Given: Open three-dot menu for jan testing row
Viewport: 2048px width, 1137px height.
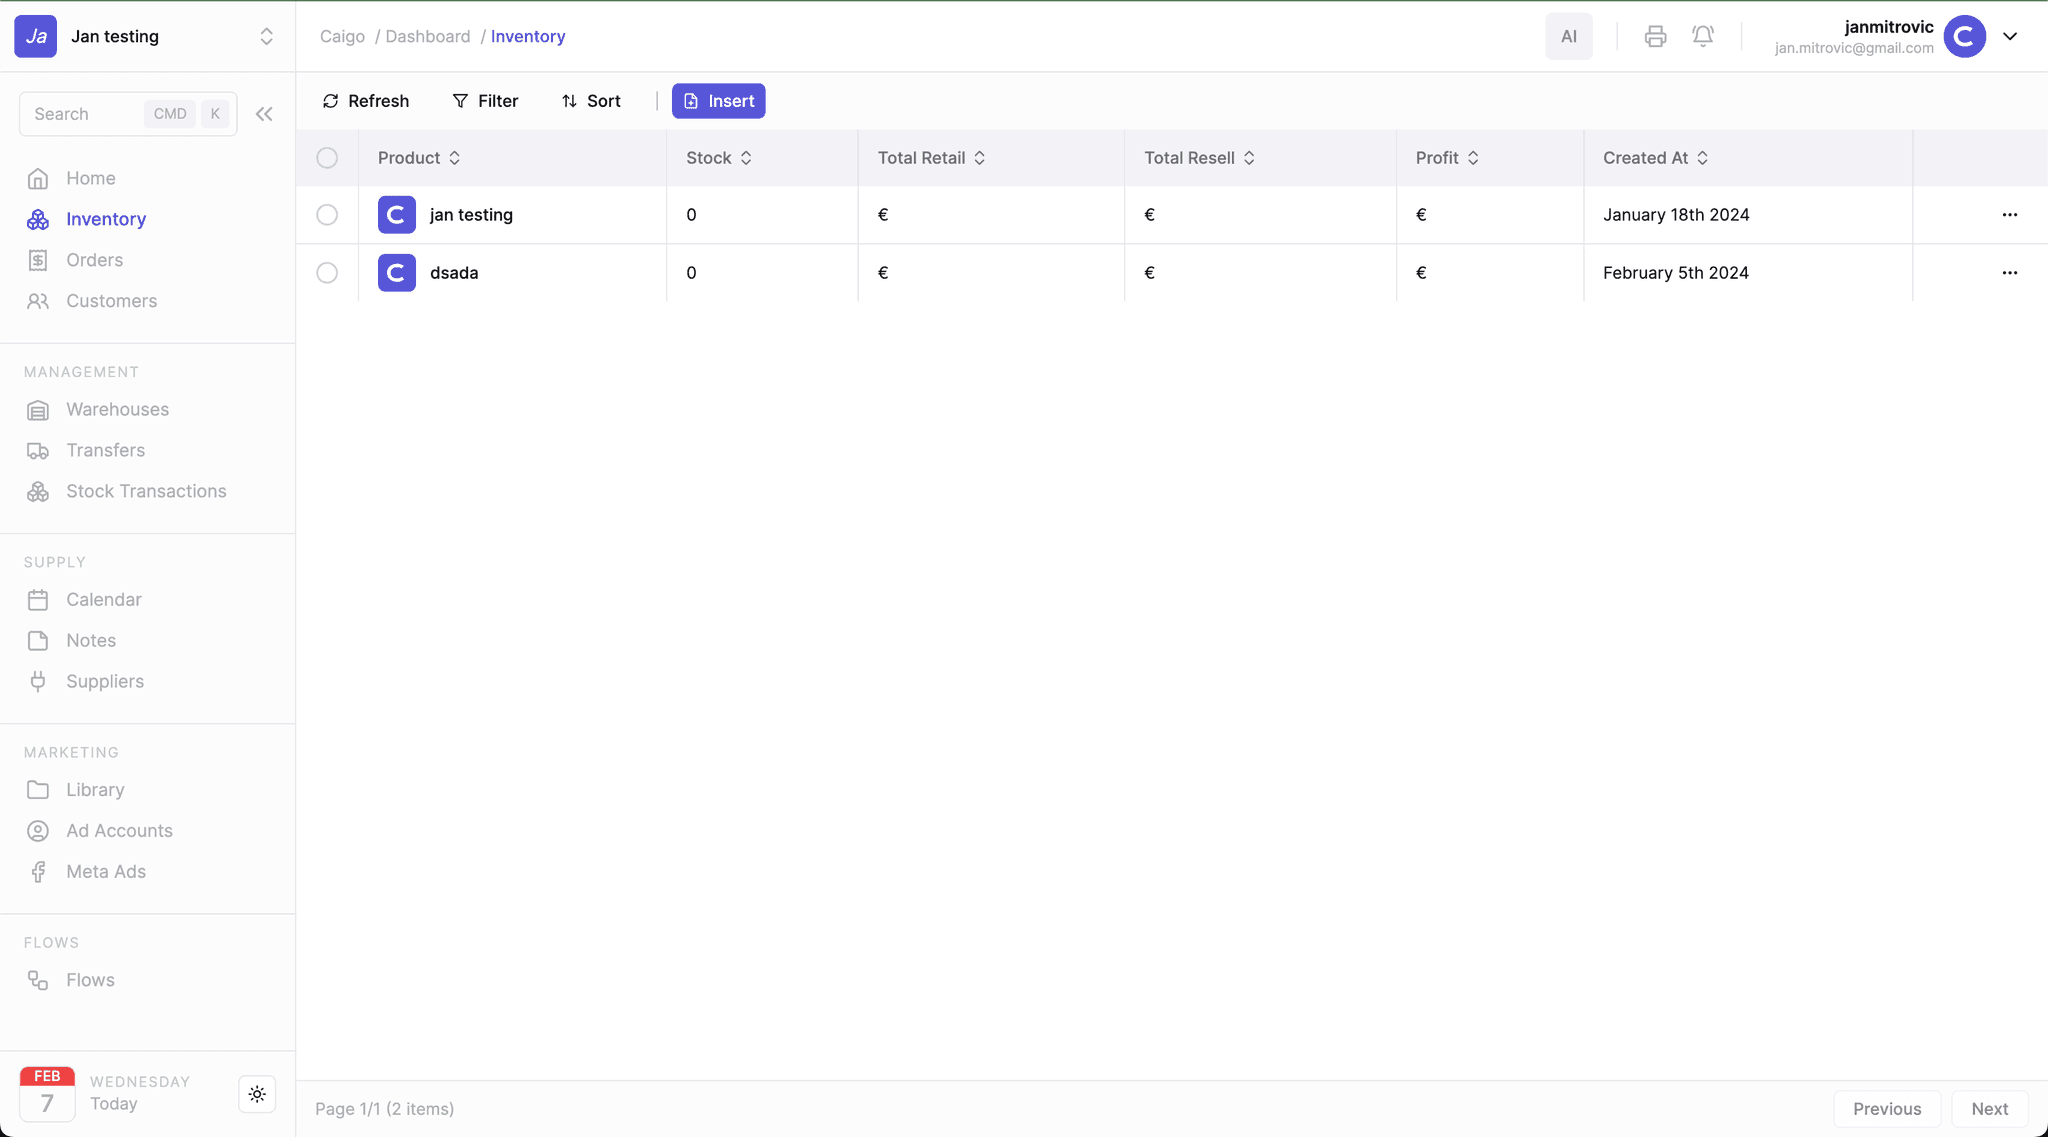Looking at the screenshot, I should click(x=2009, y=215).
